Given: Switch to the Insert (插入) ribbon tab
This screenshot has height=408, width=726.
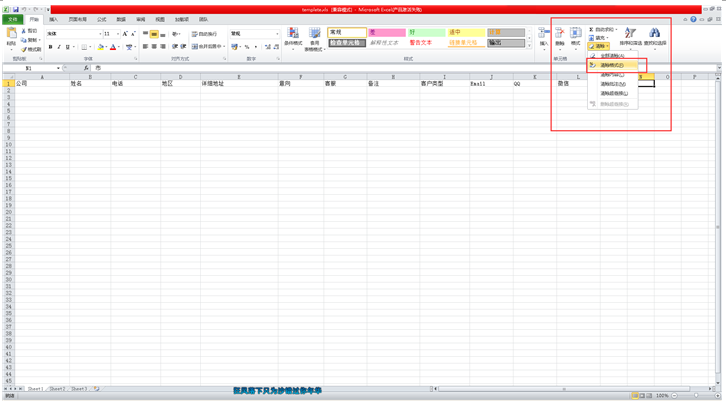Looking at the screenshot, I should click(53, 19).
